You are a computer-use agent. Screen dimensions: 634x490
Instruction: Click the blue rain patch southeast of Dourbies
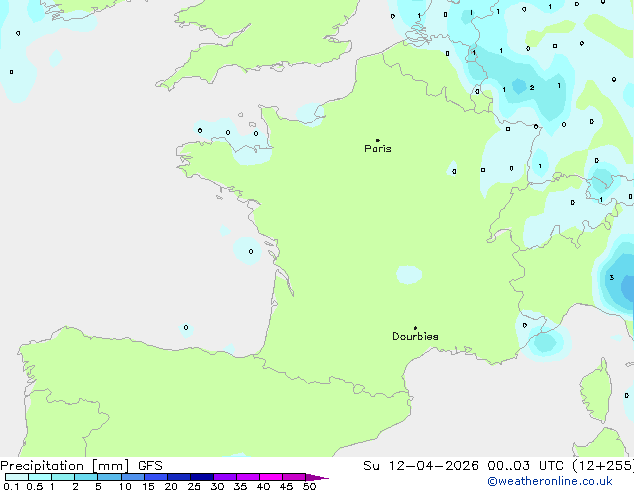(544, 343)
